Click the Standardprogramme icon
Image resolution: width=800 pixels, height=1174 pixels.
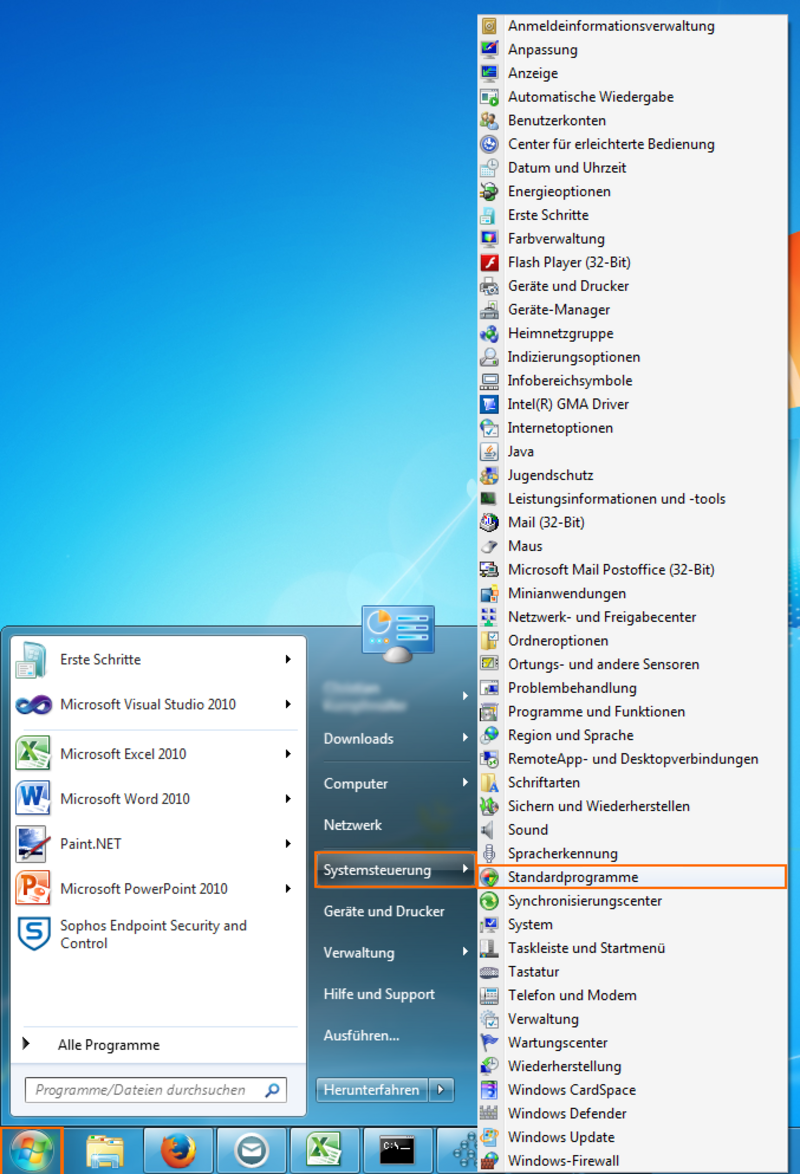(x=489, y=877)
